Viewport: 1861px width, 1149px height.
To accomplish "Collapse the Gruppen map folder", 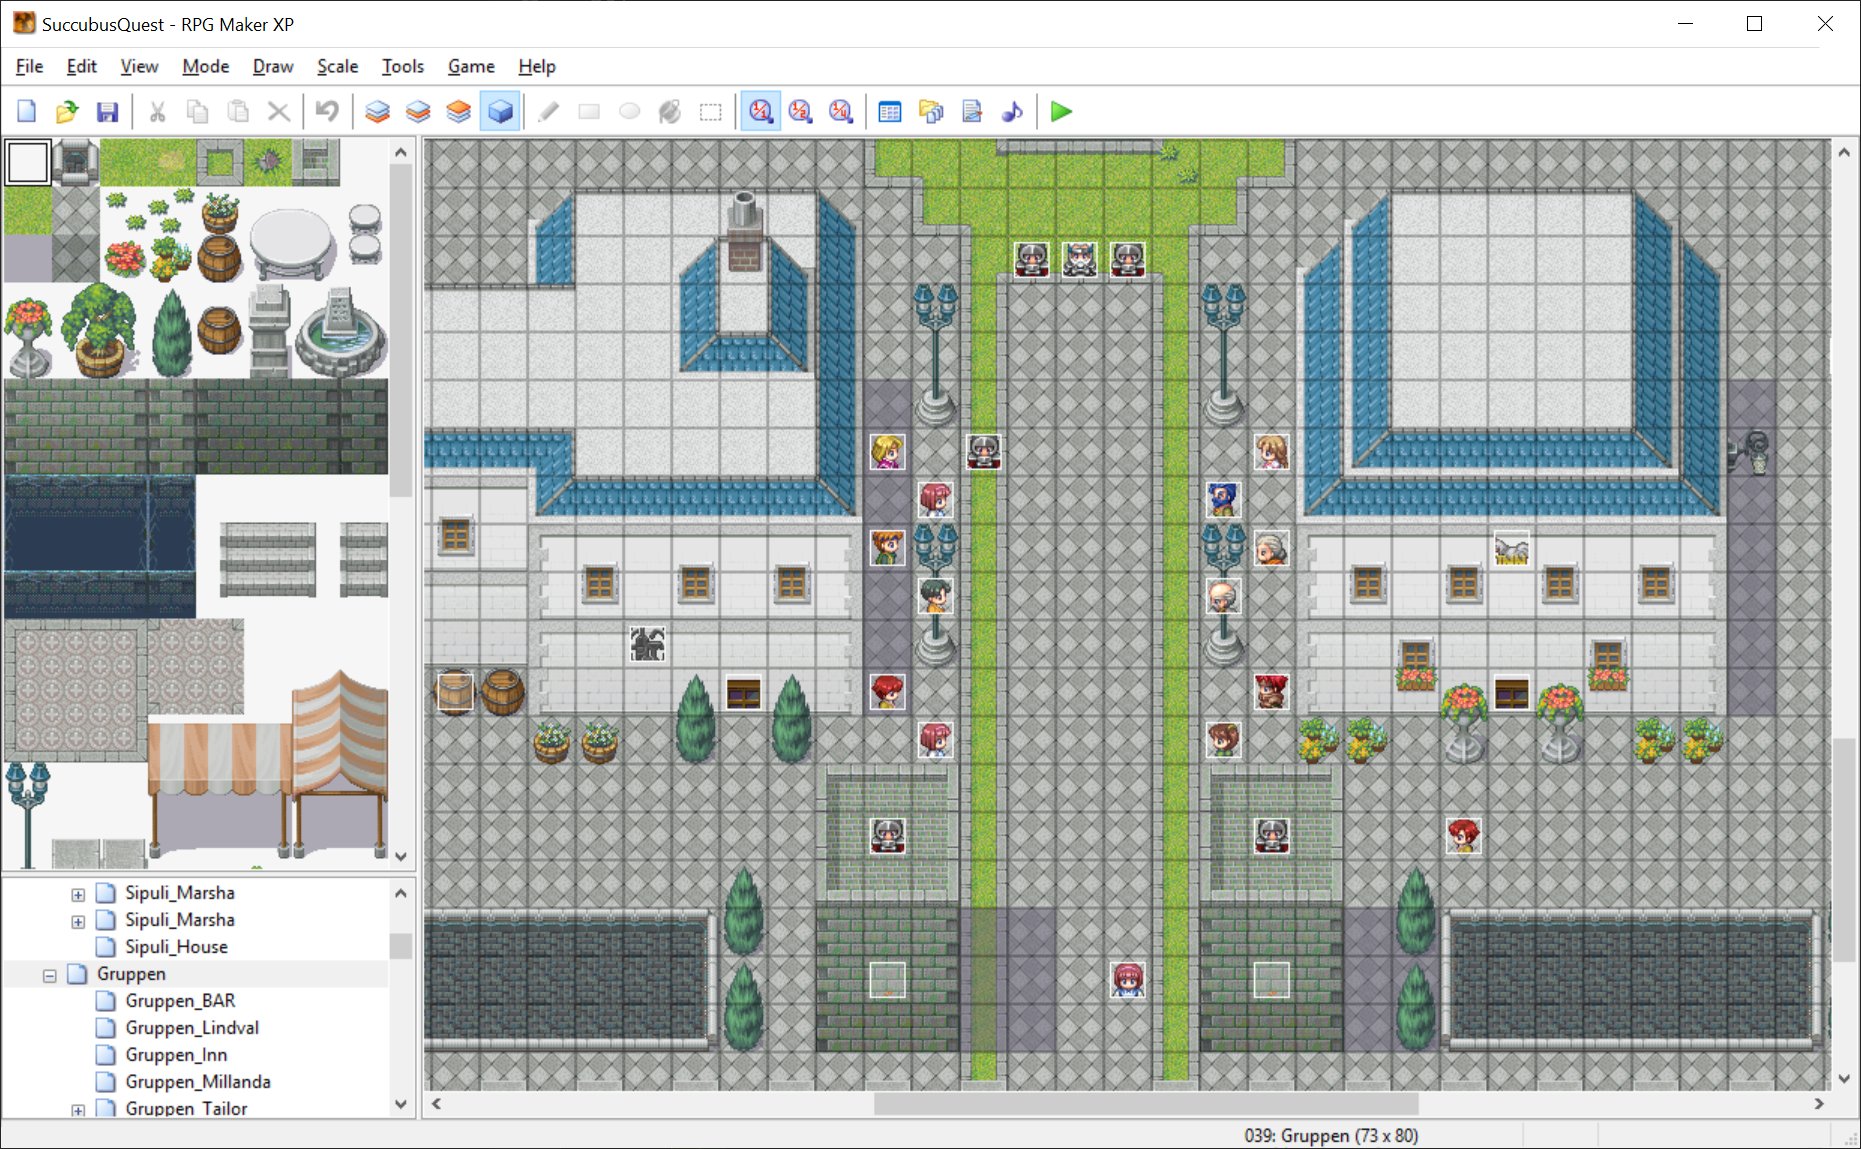I will click(50, 975).
